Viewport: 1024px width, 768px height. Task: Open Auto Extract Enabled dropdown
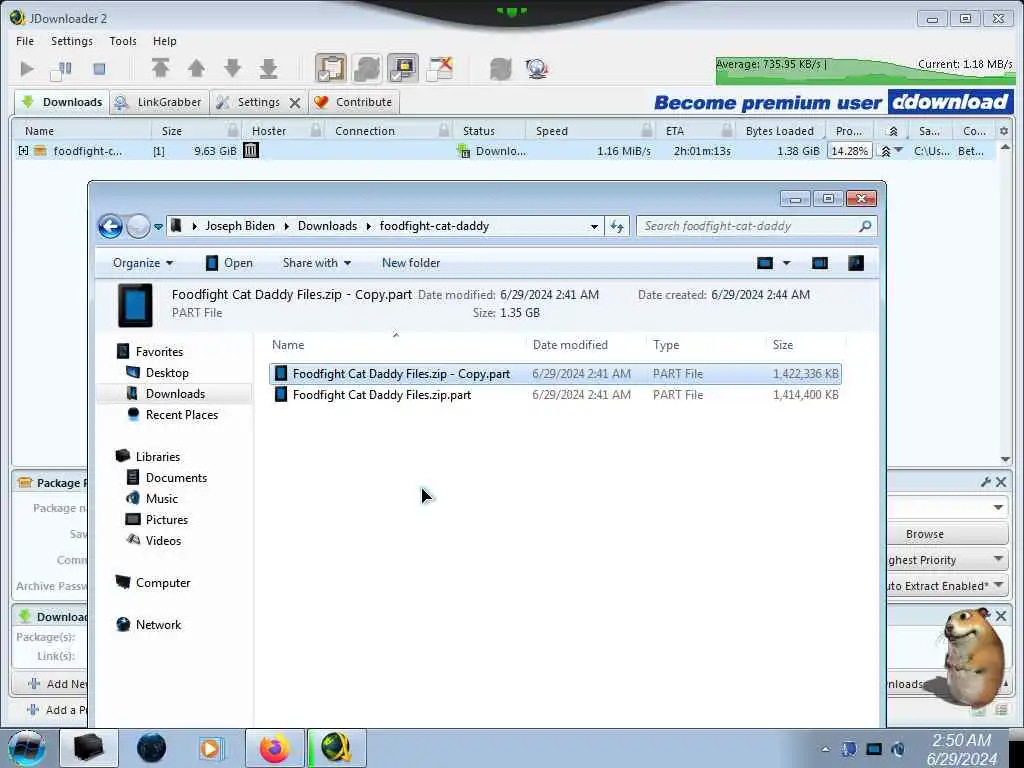[947, 586]
